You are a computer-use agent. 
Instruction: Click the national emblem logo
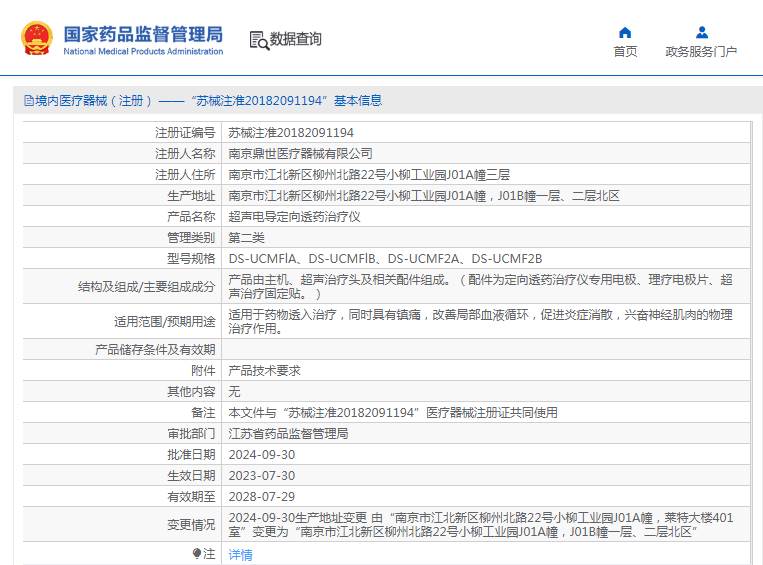36,38
